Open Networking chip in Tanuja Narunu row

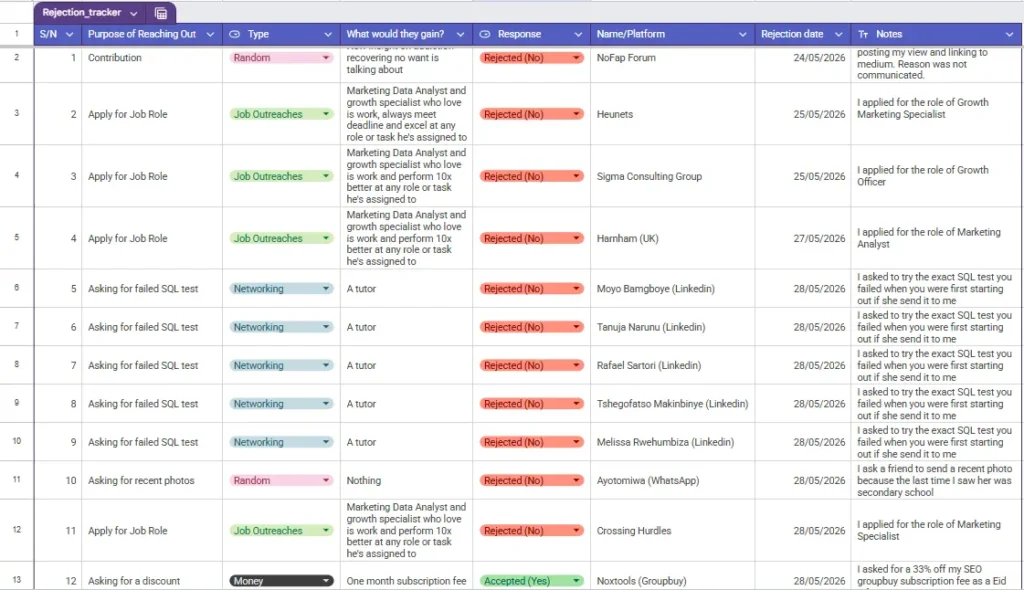coord(281,327)
